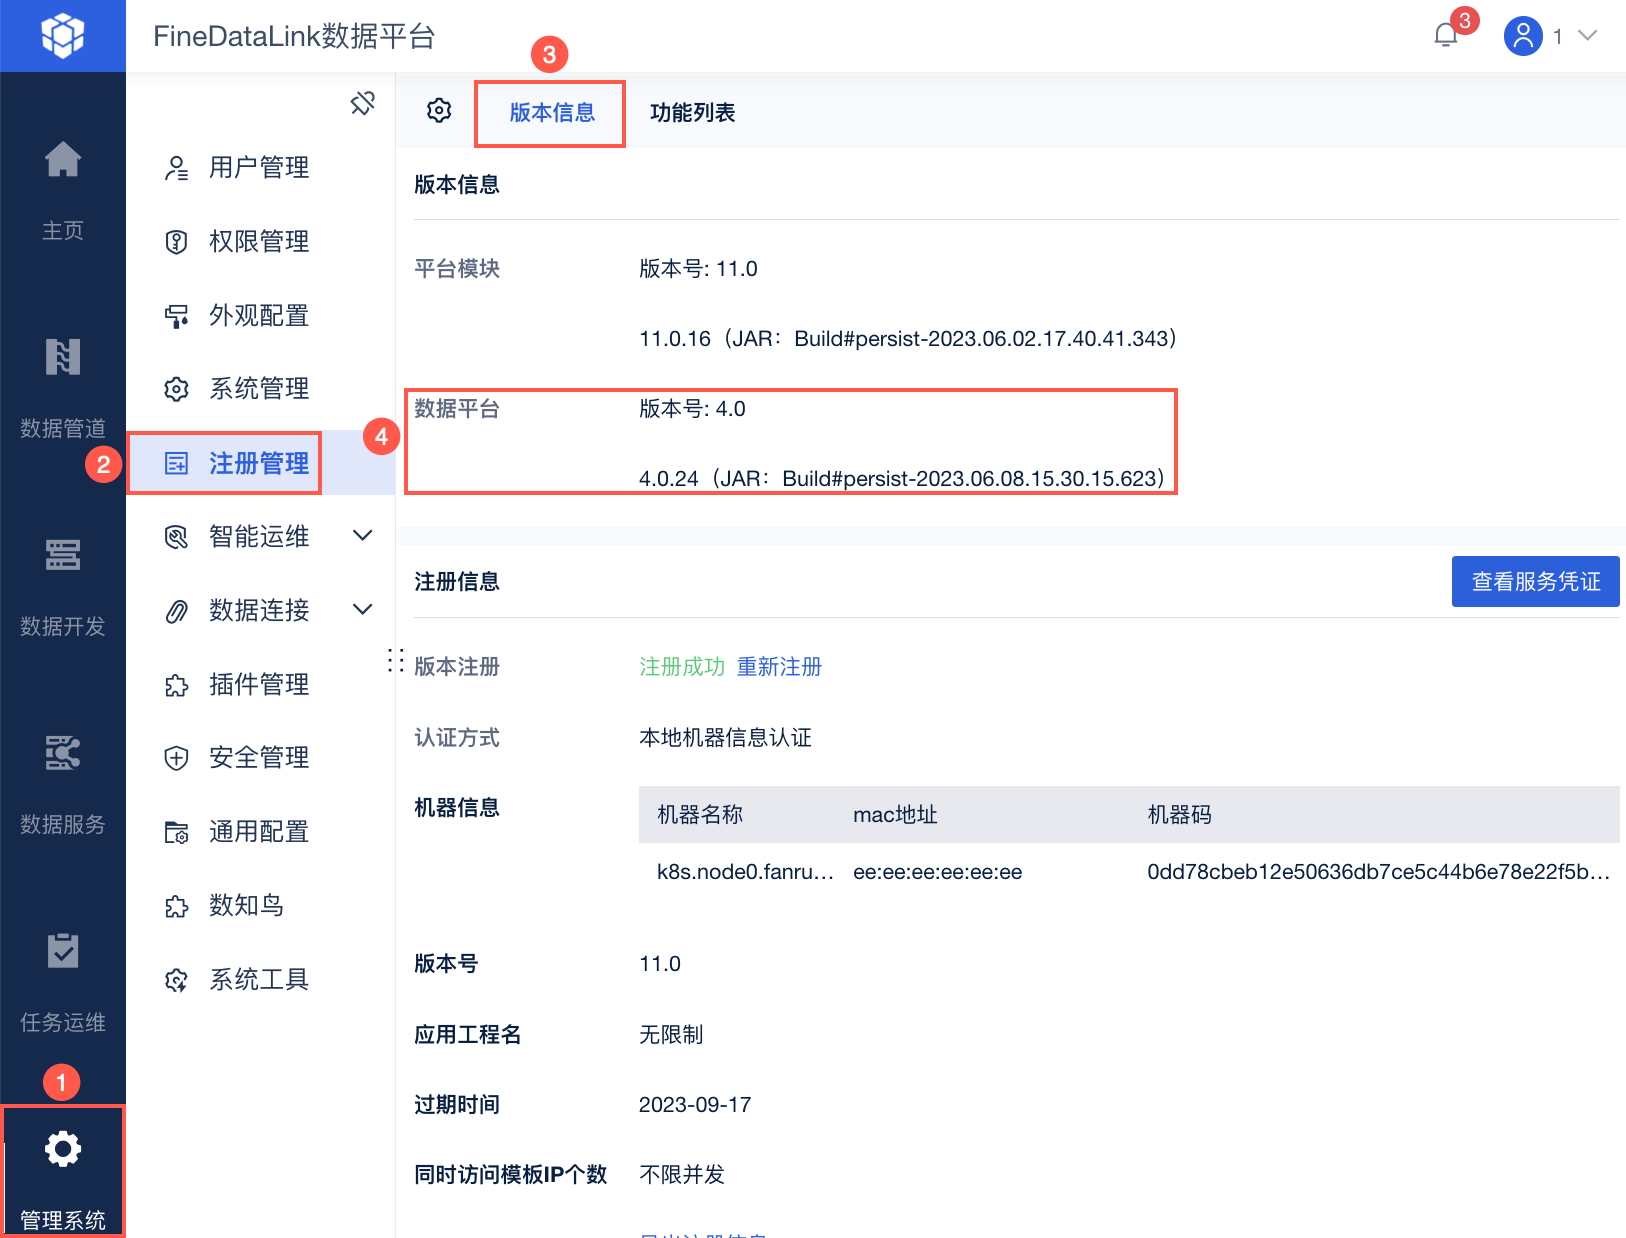This screenshot has height=1238, width=1626.
Task: Open 安全管理 menu item
Action: pyautogui.click(x=260, y=758)
